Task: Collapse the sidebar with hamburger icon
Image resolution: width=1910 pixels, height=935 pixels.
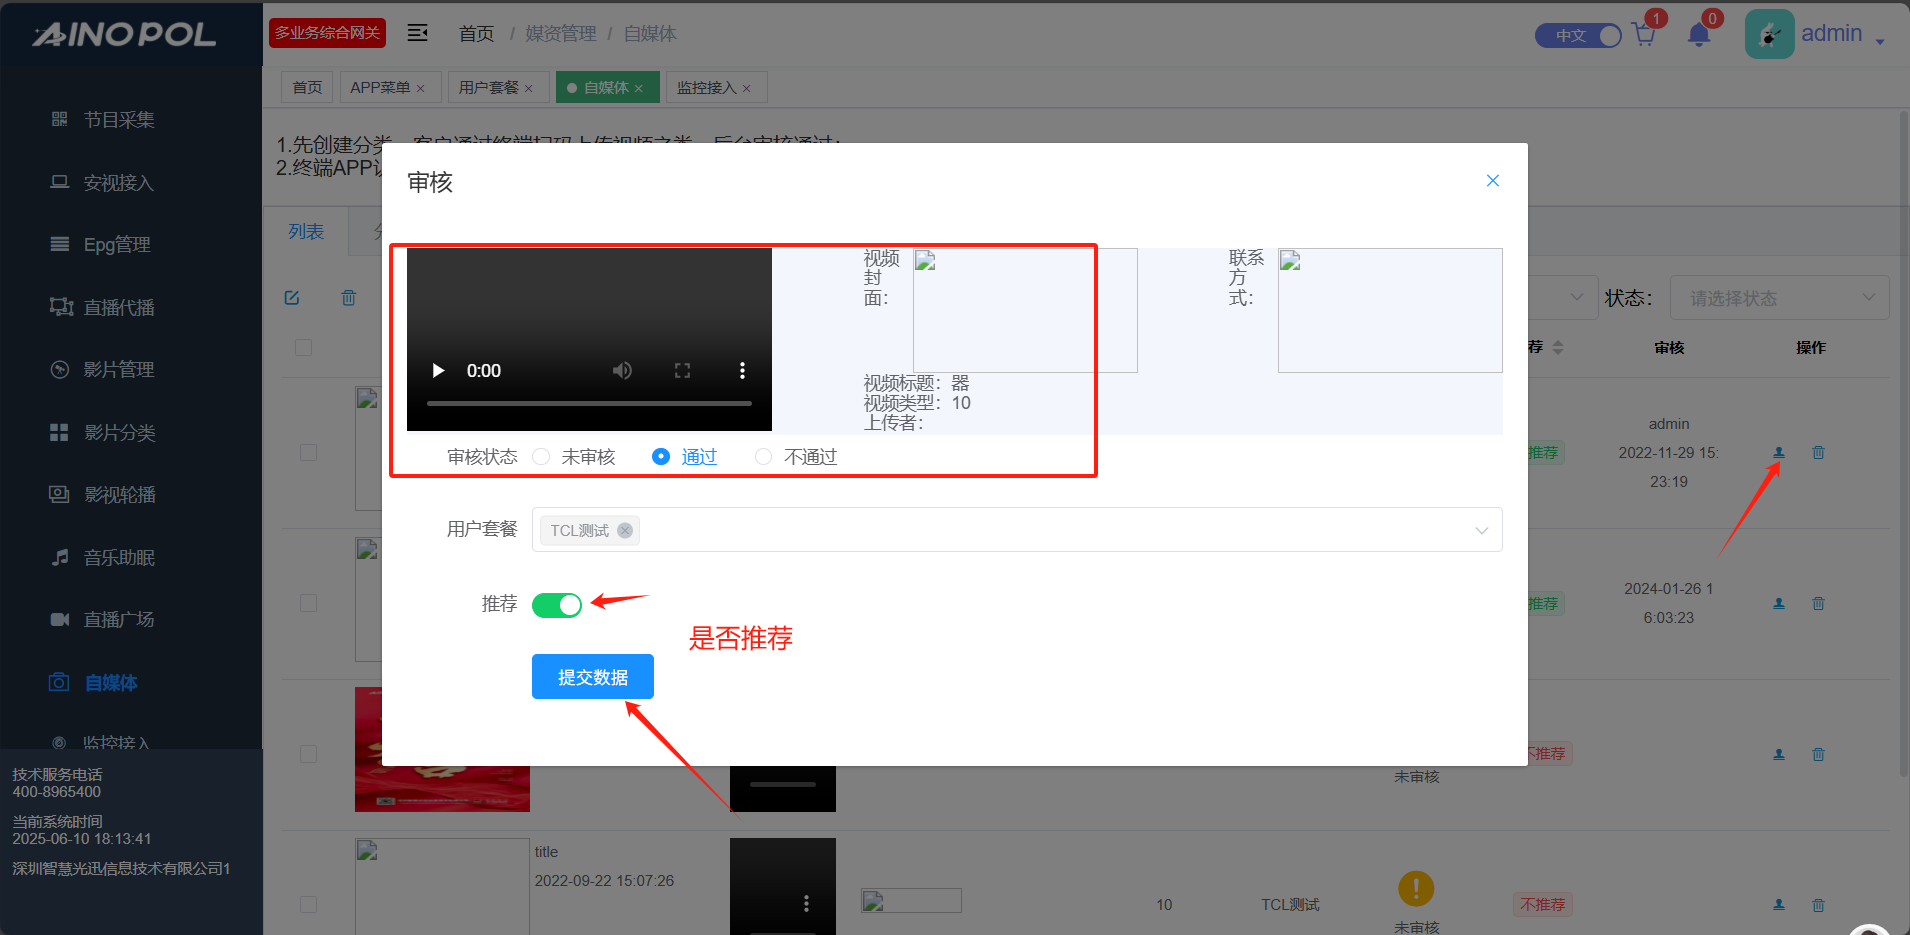Action: coord(417,34)
